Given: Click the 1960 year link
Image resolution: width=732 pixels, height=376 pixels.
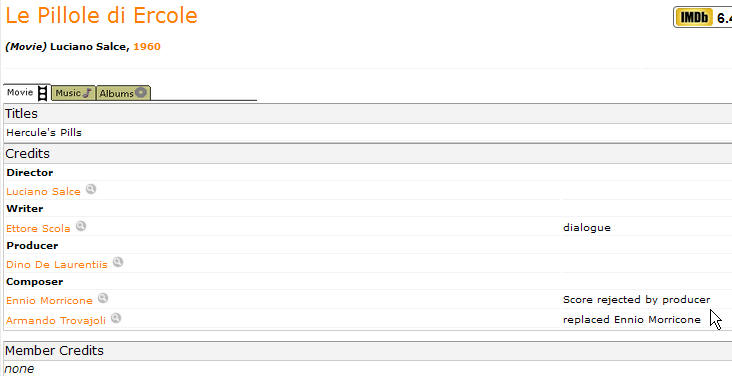Looking at the screenshot, I should click(x=147, y=47).
